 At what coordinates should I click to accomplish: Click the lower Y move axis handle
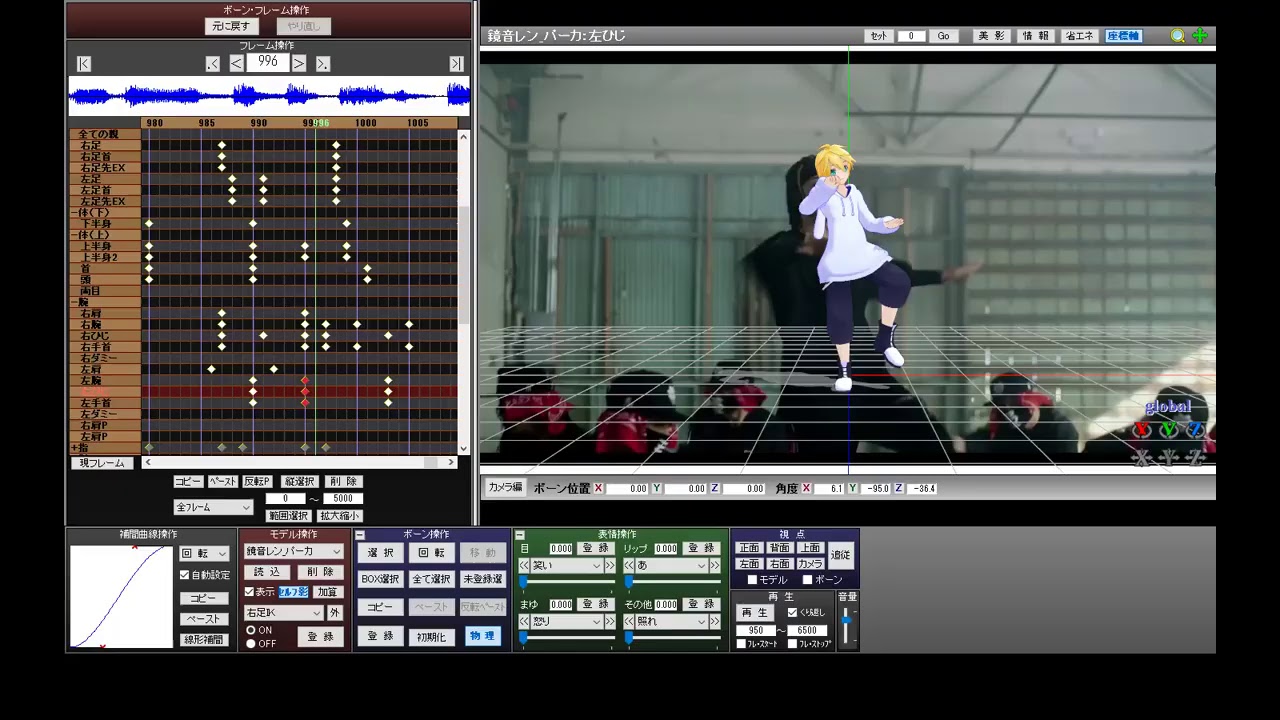[x=1168, y=458]
